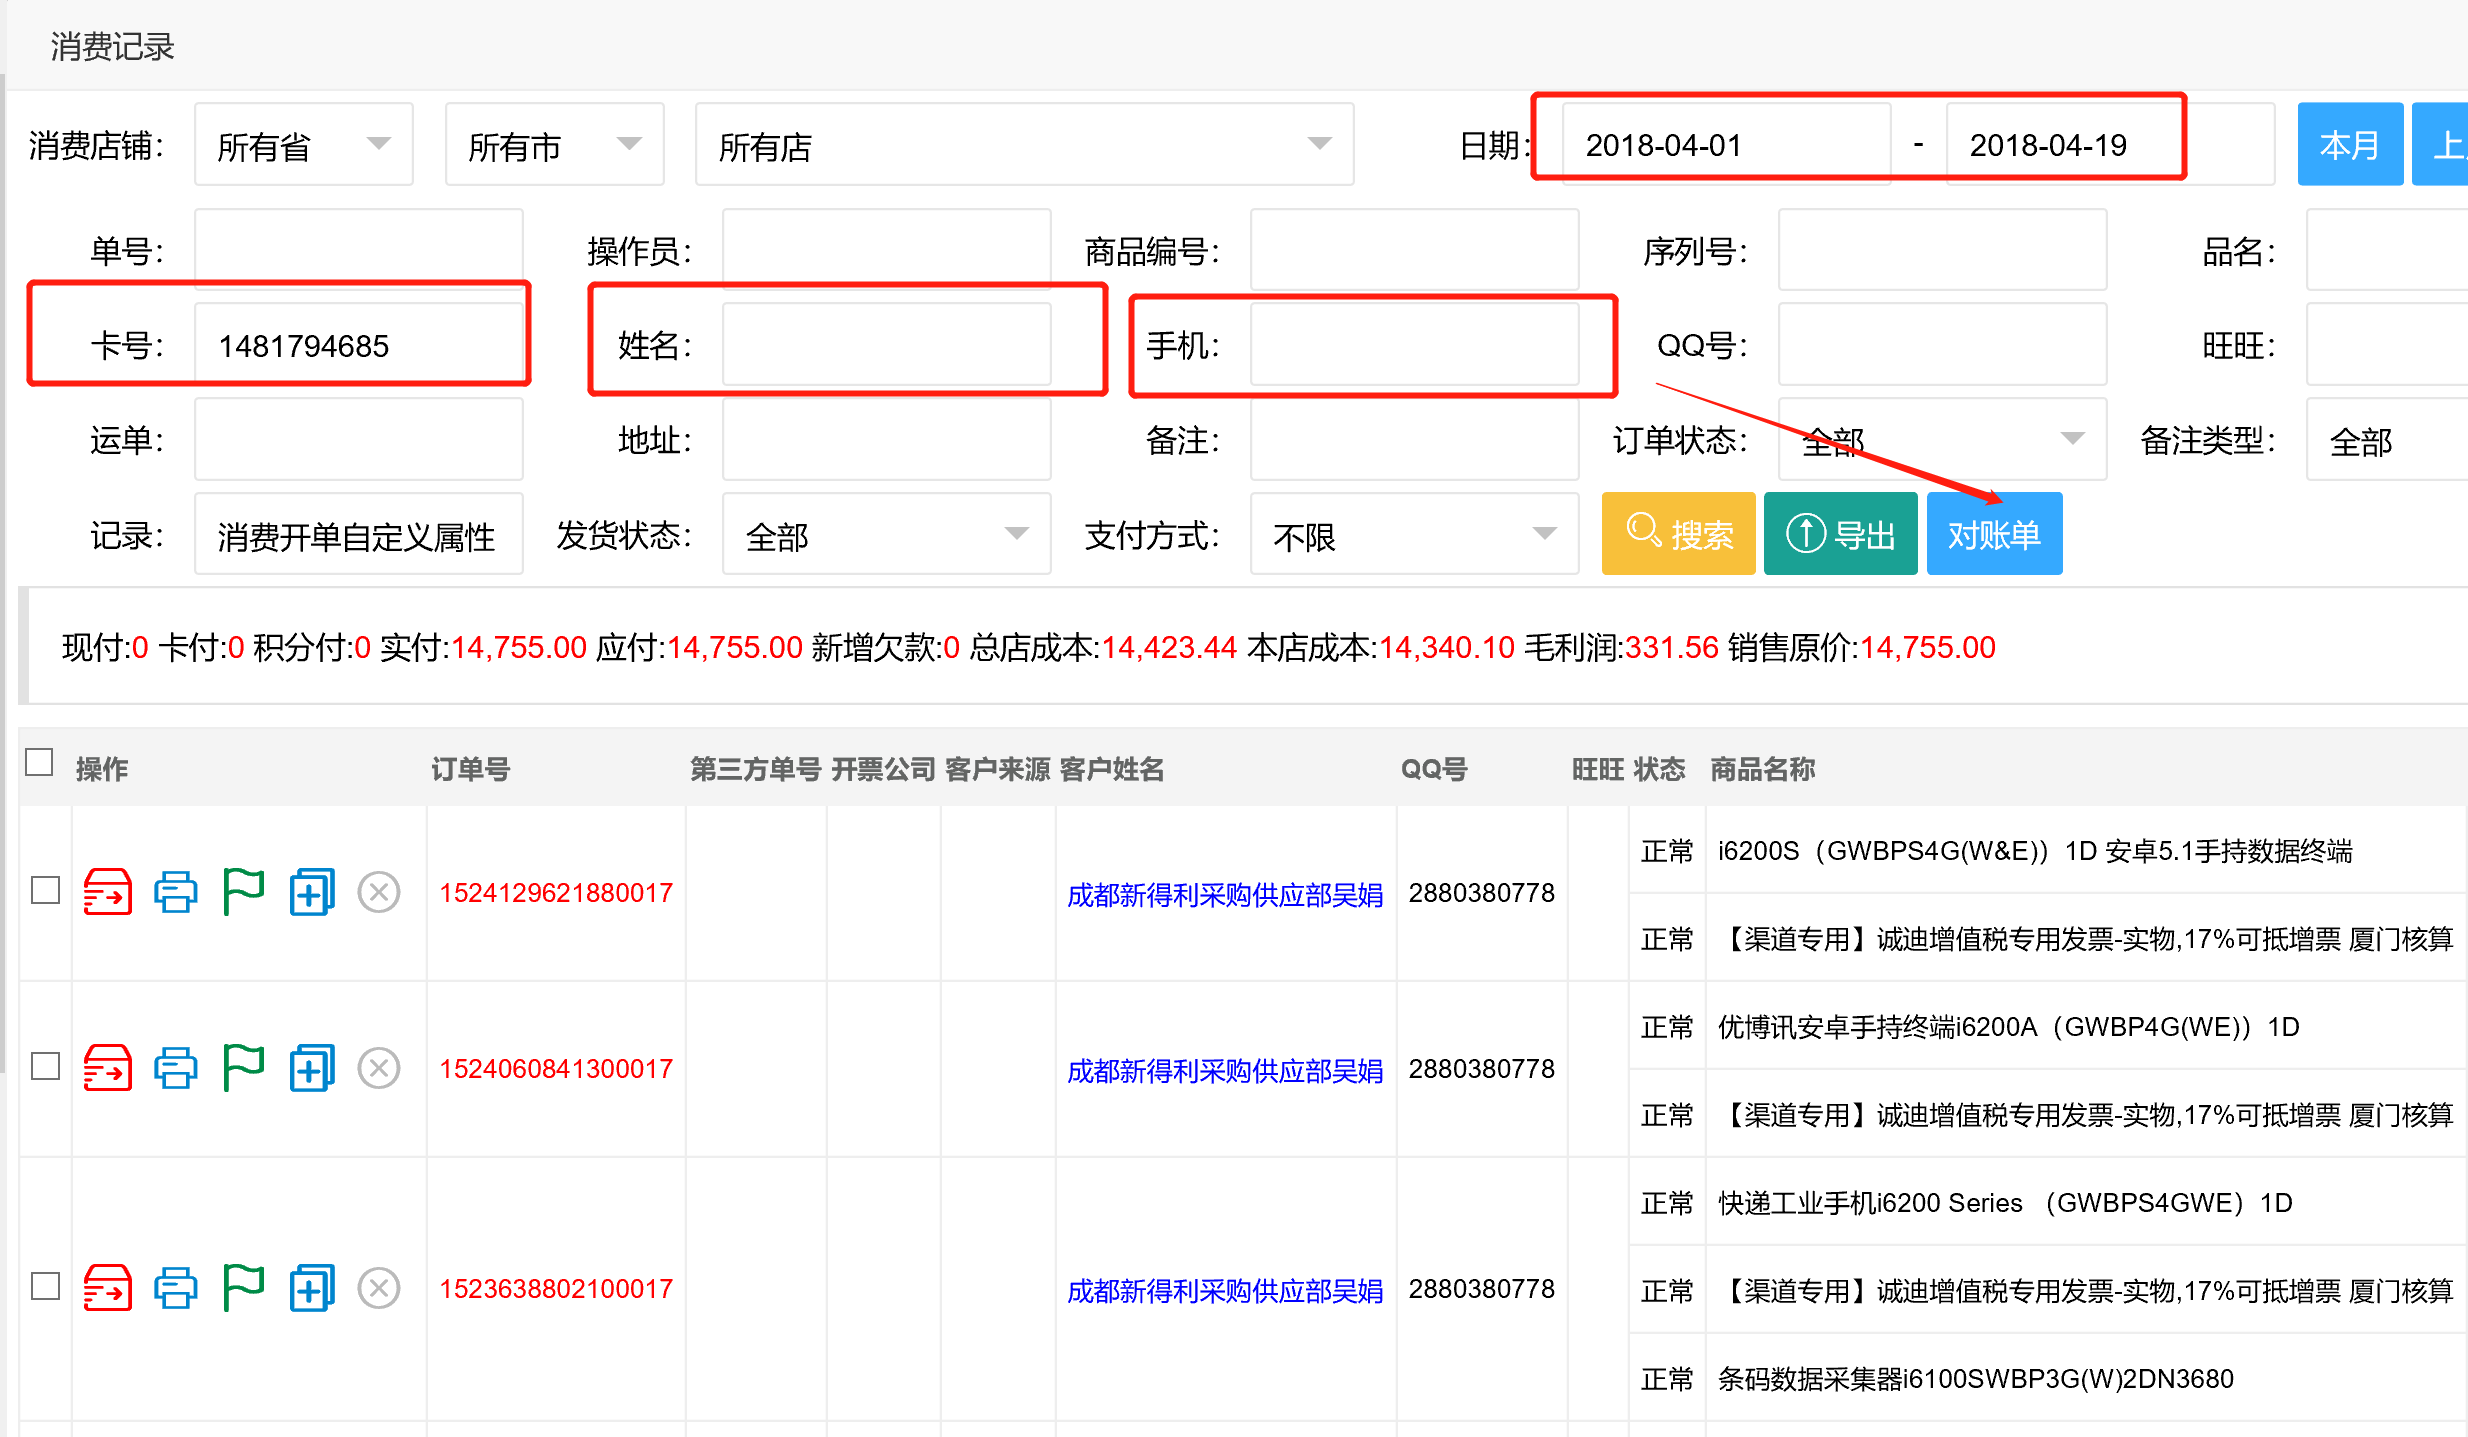Click the QQ号 input field

pyautogui.click(x=1942, y=345)
